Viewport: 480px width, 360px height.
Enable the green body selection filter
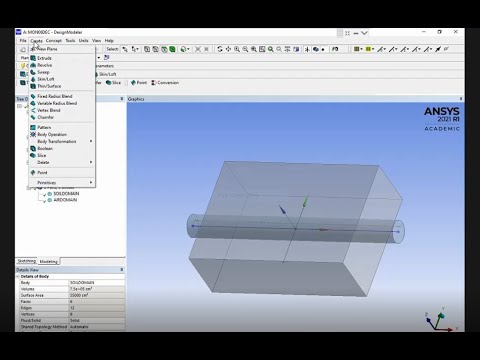[172, 49]
